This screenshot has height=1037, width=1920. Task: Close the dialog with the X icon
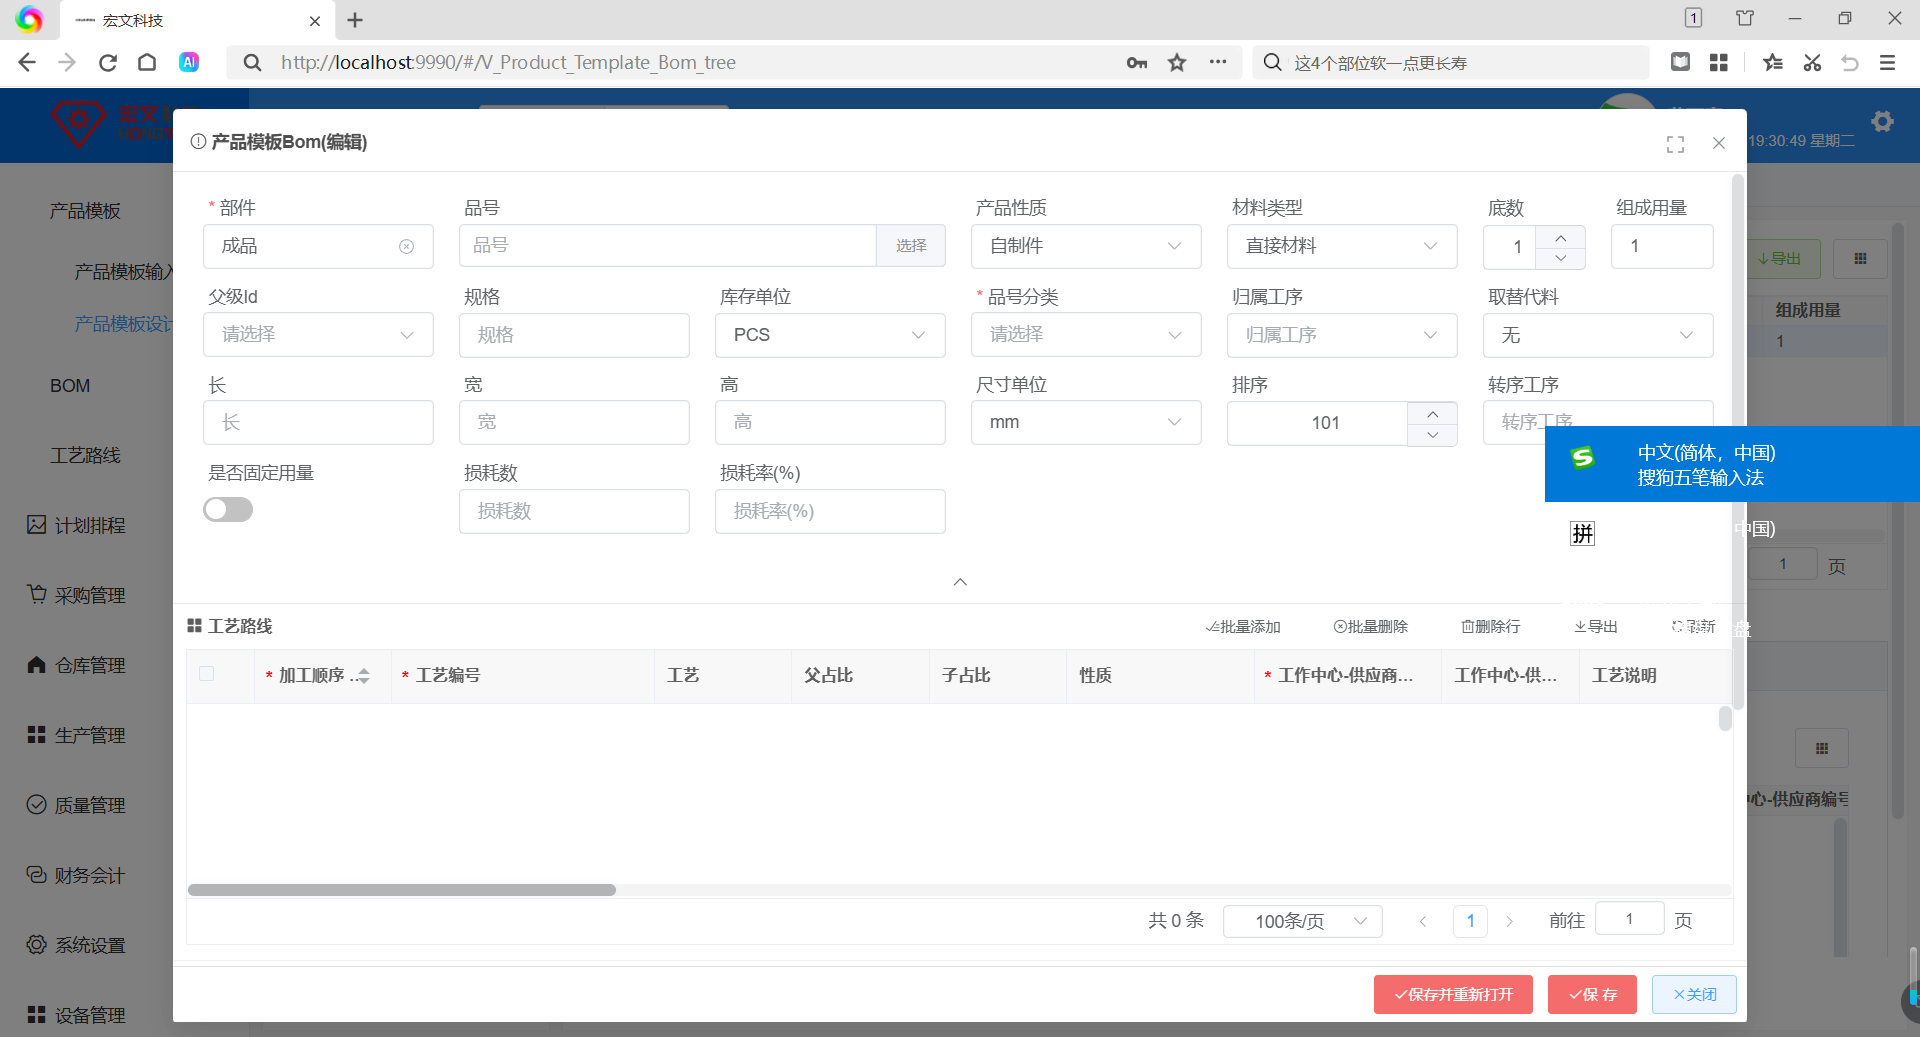click(1719, 143)
